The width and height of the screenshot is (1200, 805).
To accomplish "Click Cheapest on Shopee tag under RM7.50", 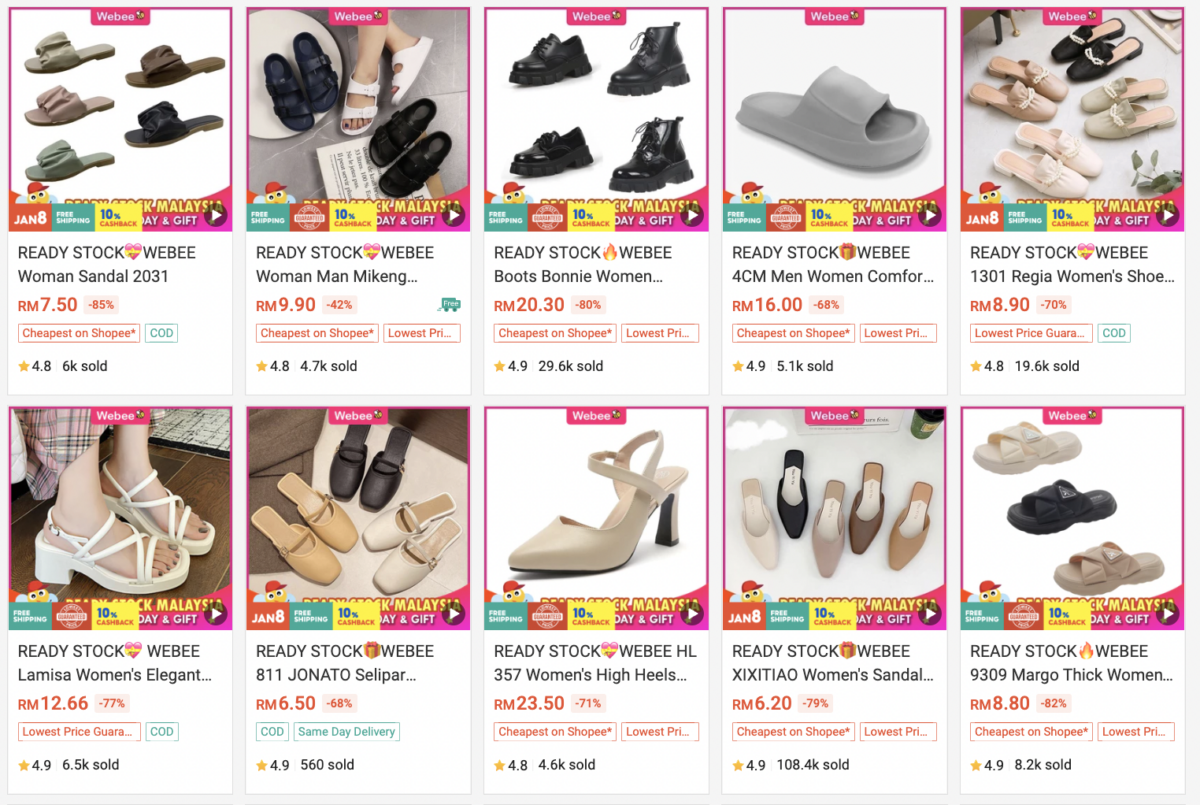I will 79,333.
